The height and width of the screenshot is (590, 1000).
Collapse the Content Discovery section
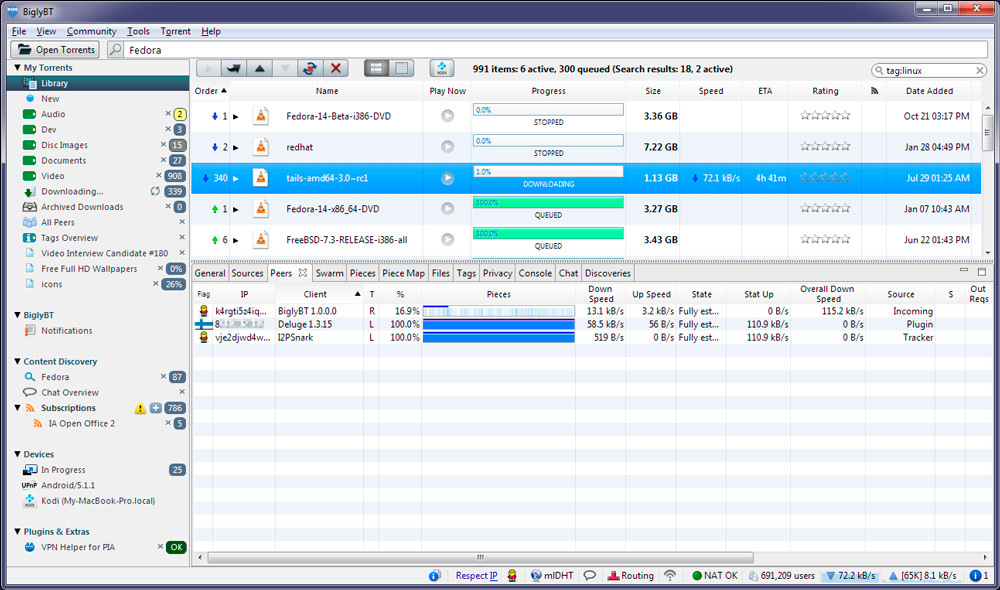16,361
